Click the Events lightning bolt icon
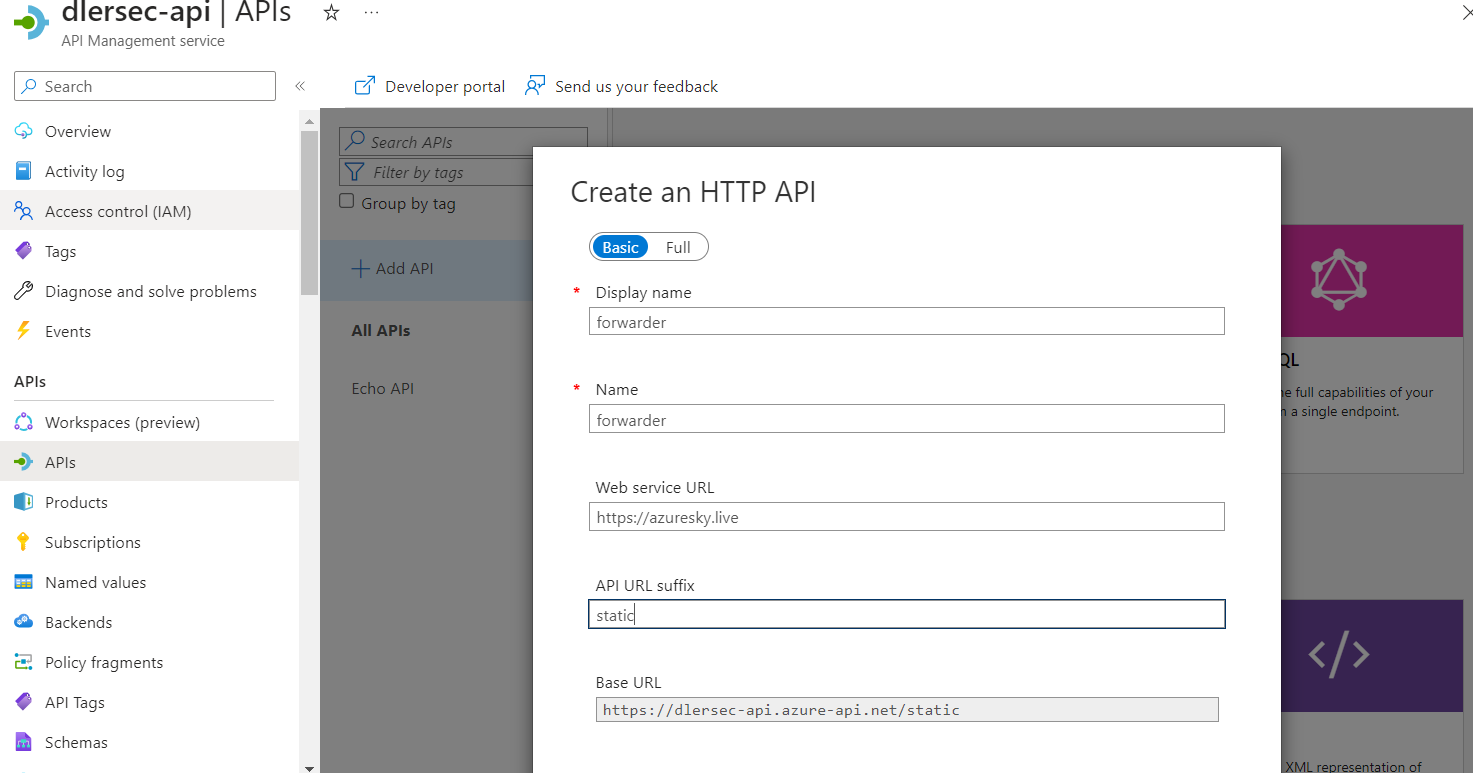The height and width of the screenshot is (773, 1473). point(24,331)
